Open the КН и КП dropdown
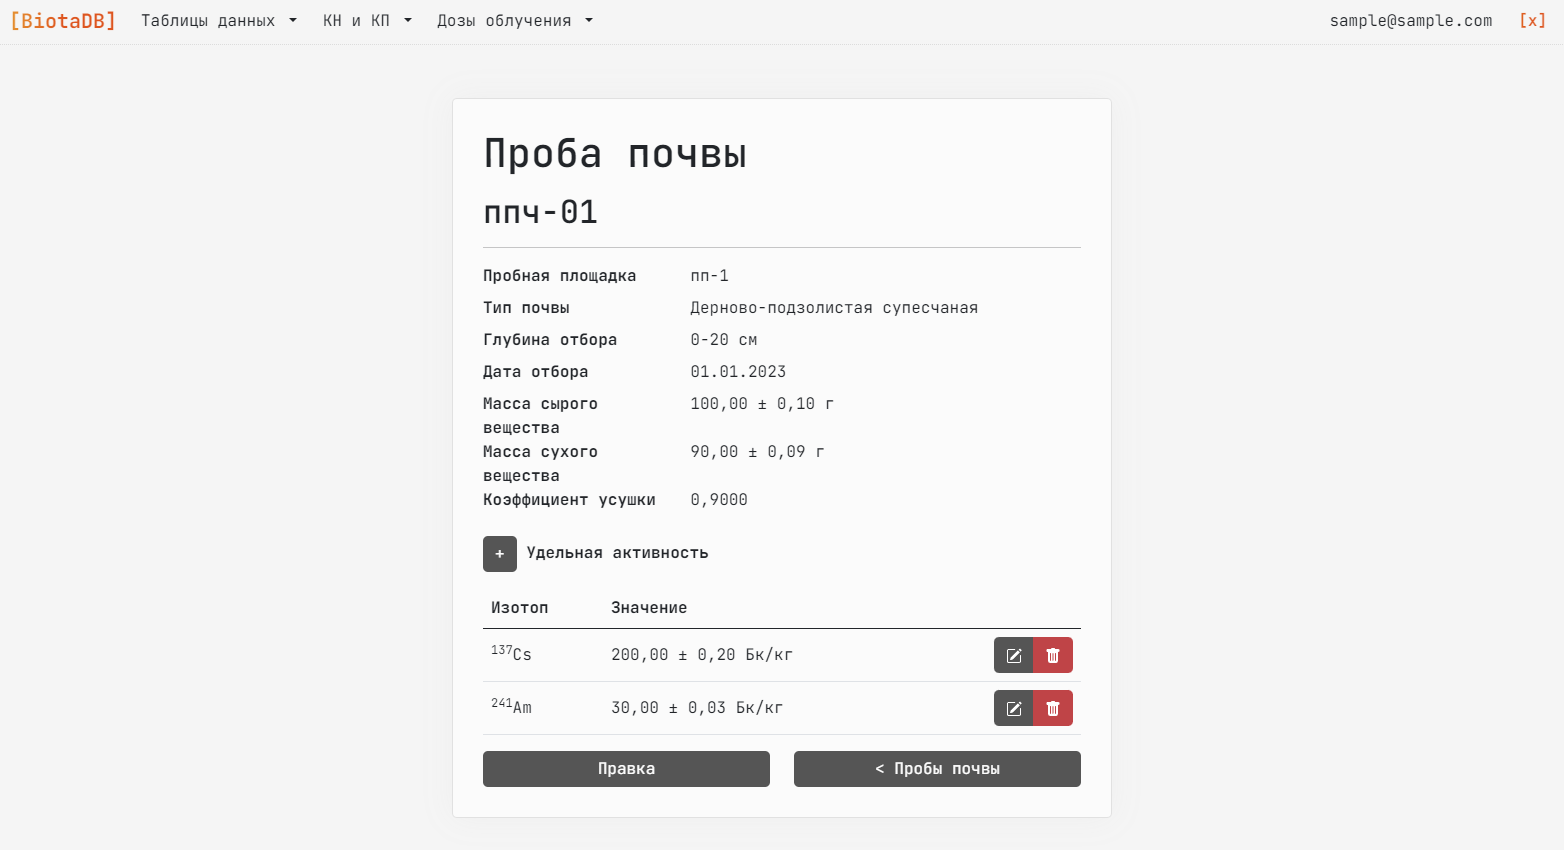 [367, 21]
